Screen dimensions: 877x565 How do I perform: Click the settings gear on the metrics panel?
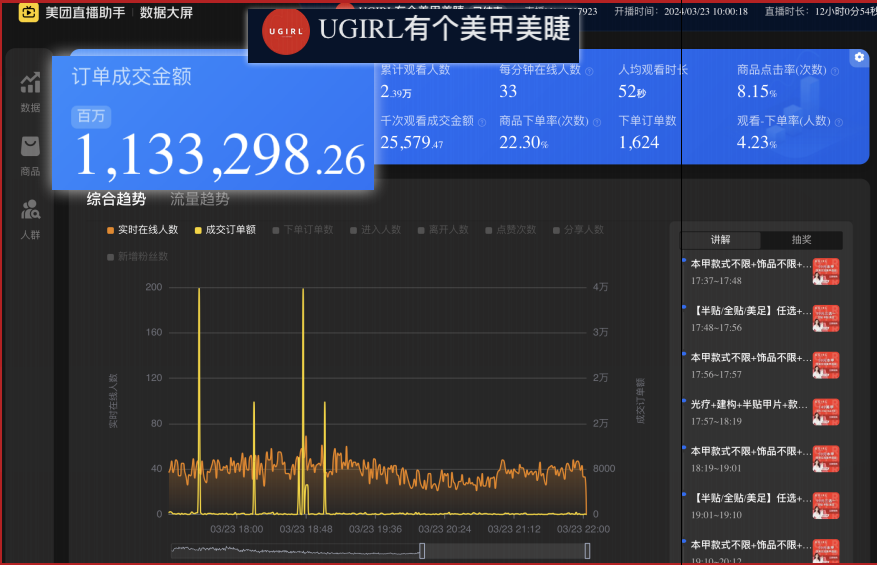[859, 58]
